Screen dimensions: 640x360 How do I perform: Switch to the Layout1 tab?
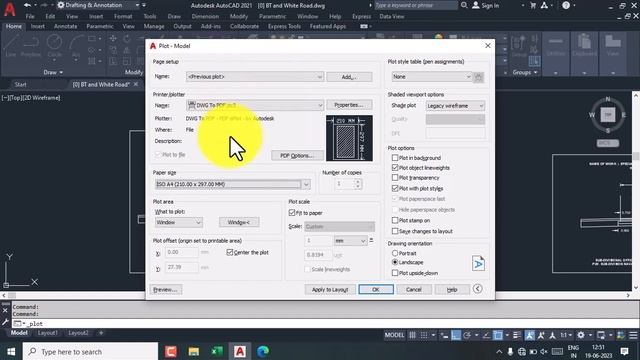click(47, 333)
